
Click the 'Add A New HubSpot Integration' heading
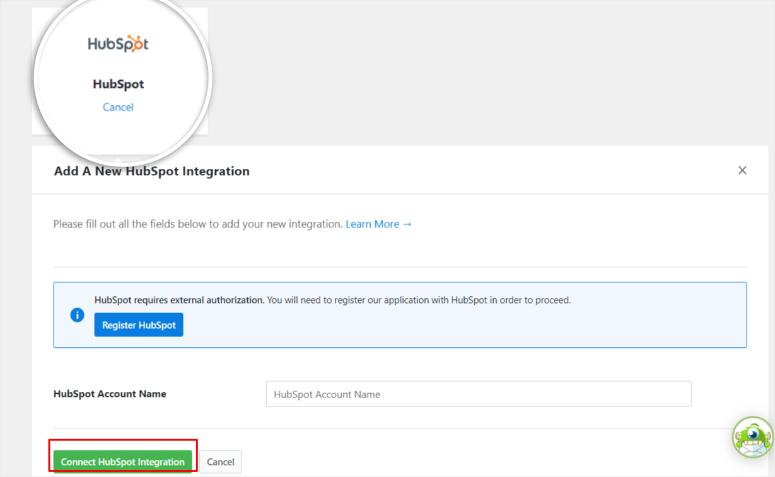tap(152, 171)
